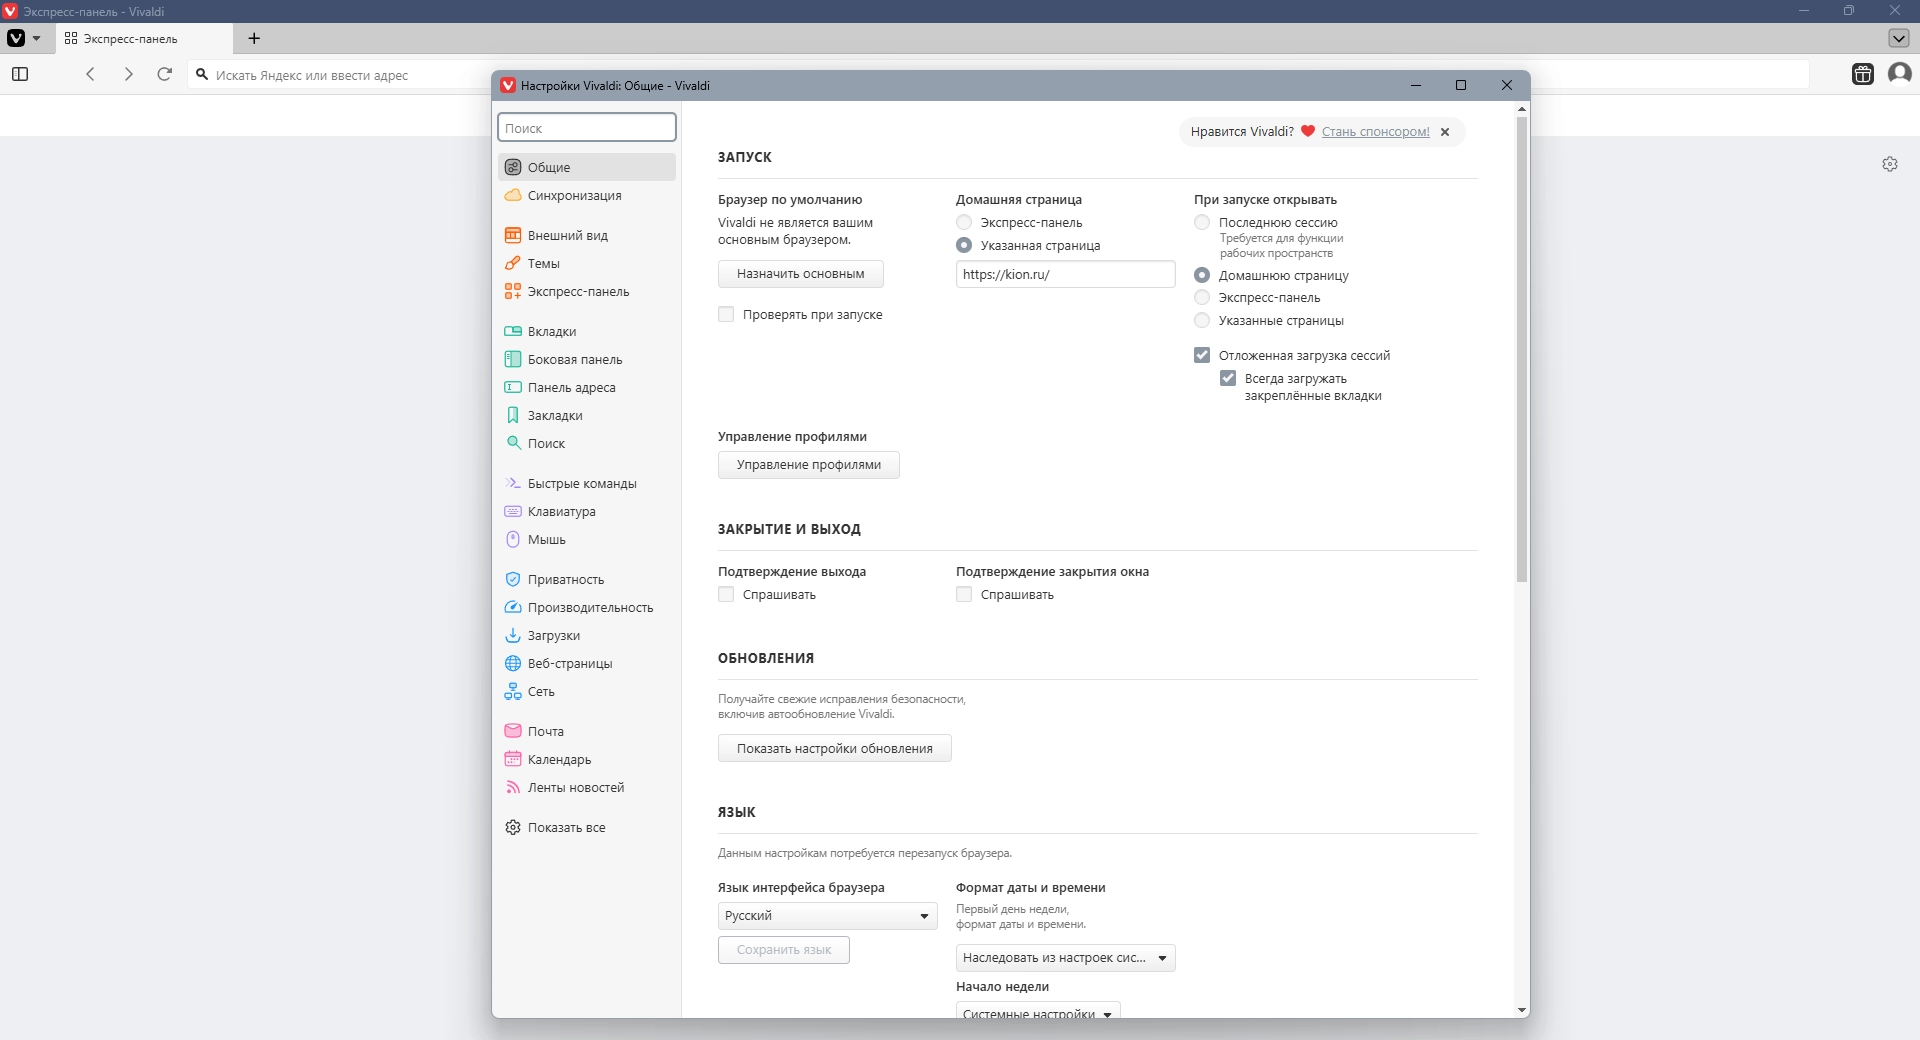Toggle Всегда загружать закреплённые вкладки checkbox
1920x1040 pixels.
pos(1228,378)
